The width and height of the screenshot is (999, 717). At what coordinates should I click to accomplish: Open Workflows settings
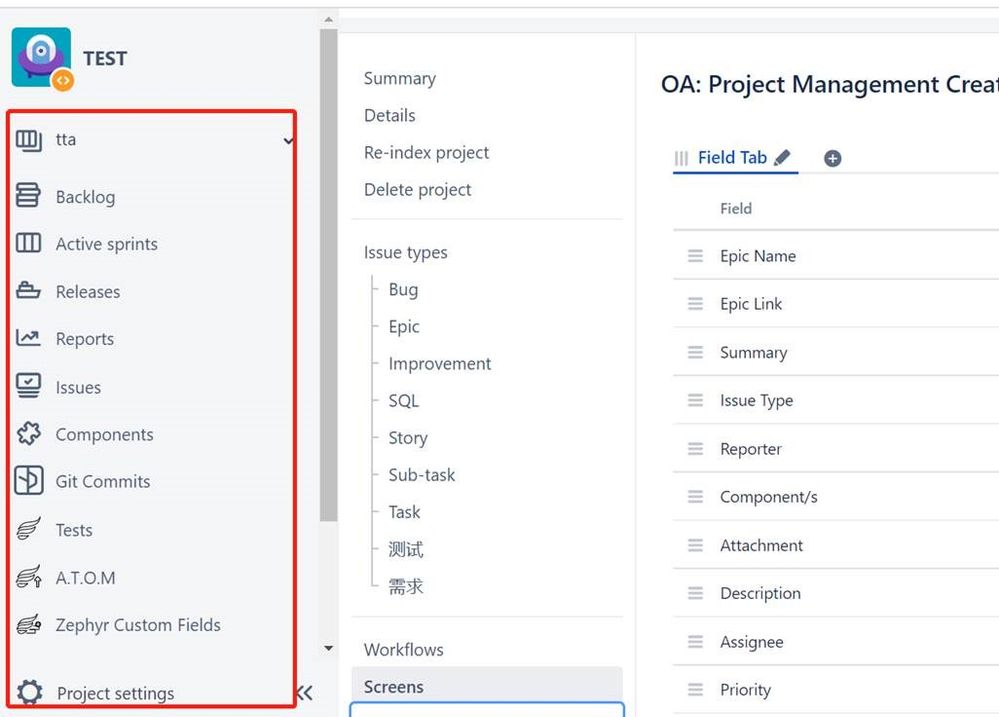[404, 649]
